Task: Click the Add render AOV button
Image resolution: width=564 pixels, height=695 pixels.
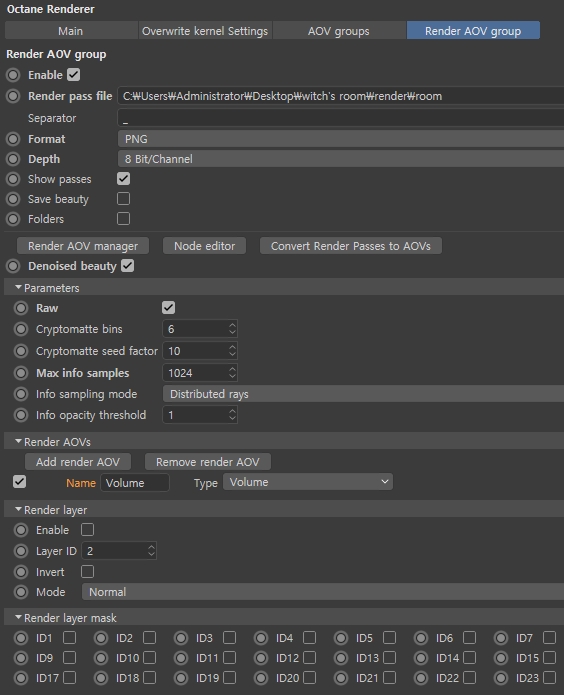Action: pos(78,462)
